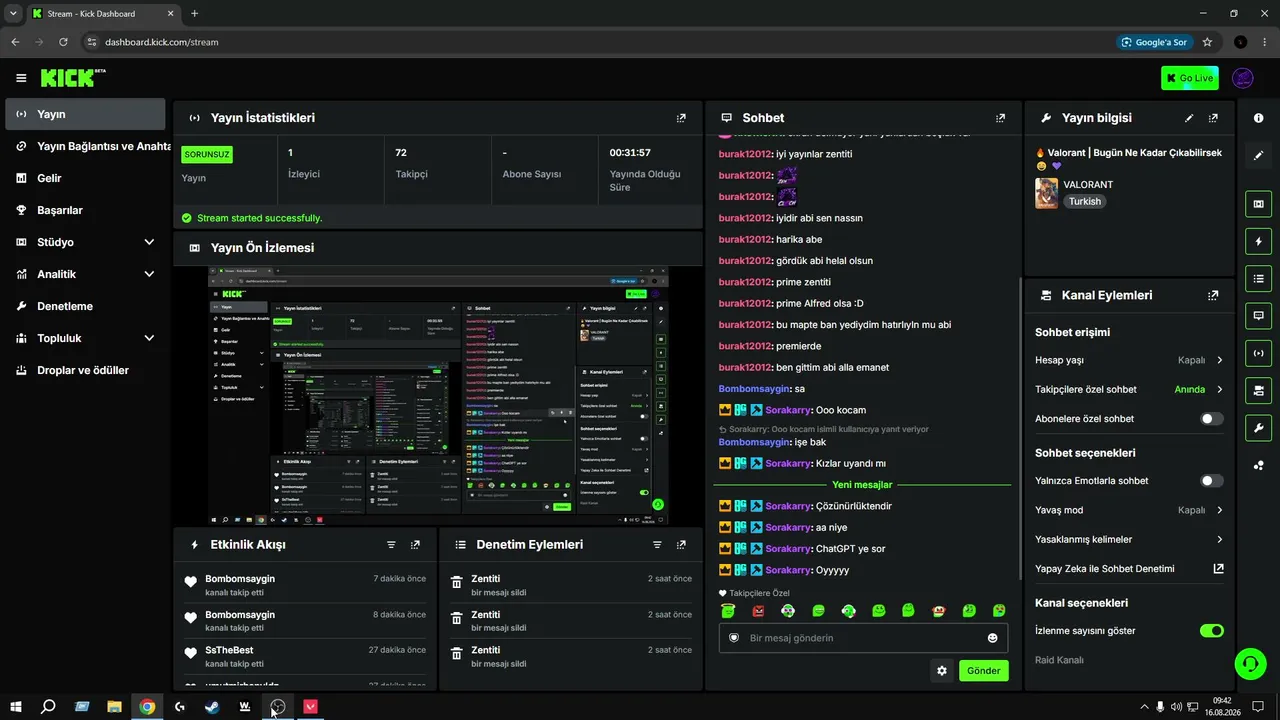Insert the angel halo emote
The image size is (1280, 720).
729,610
